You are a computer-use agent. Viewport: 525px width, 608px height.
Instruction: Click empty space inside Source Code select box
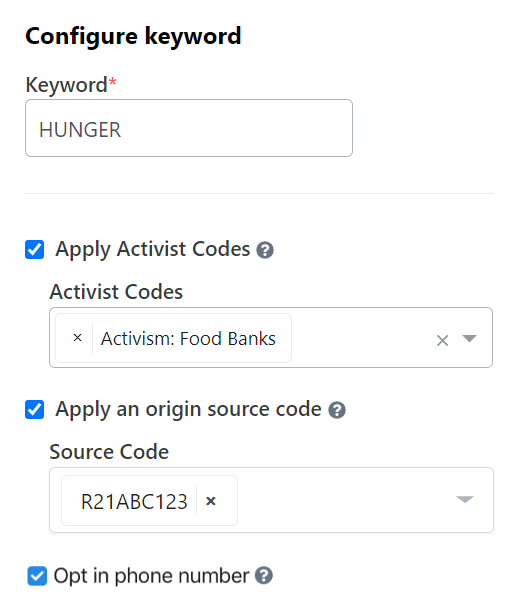pos(343,500)
